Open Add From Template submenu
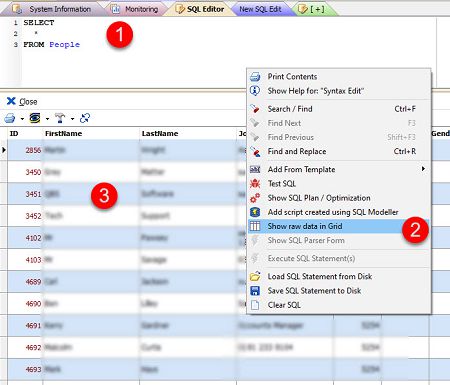The image size is (450, 385). click(339, 169)
